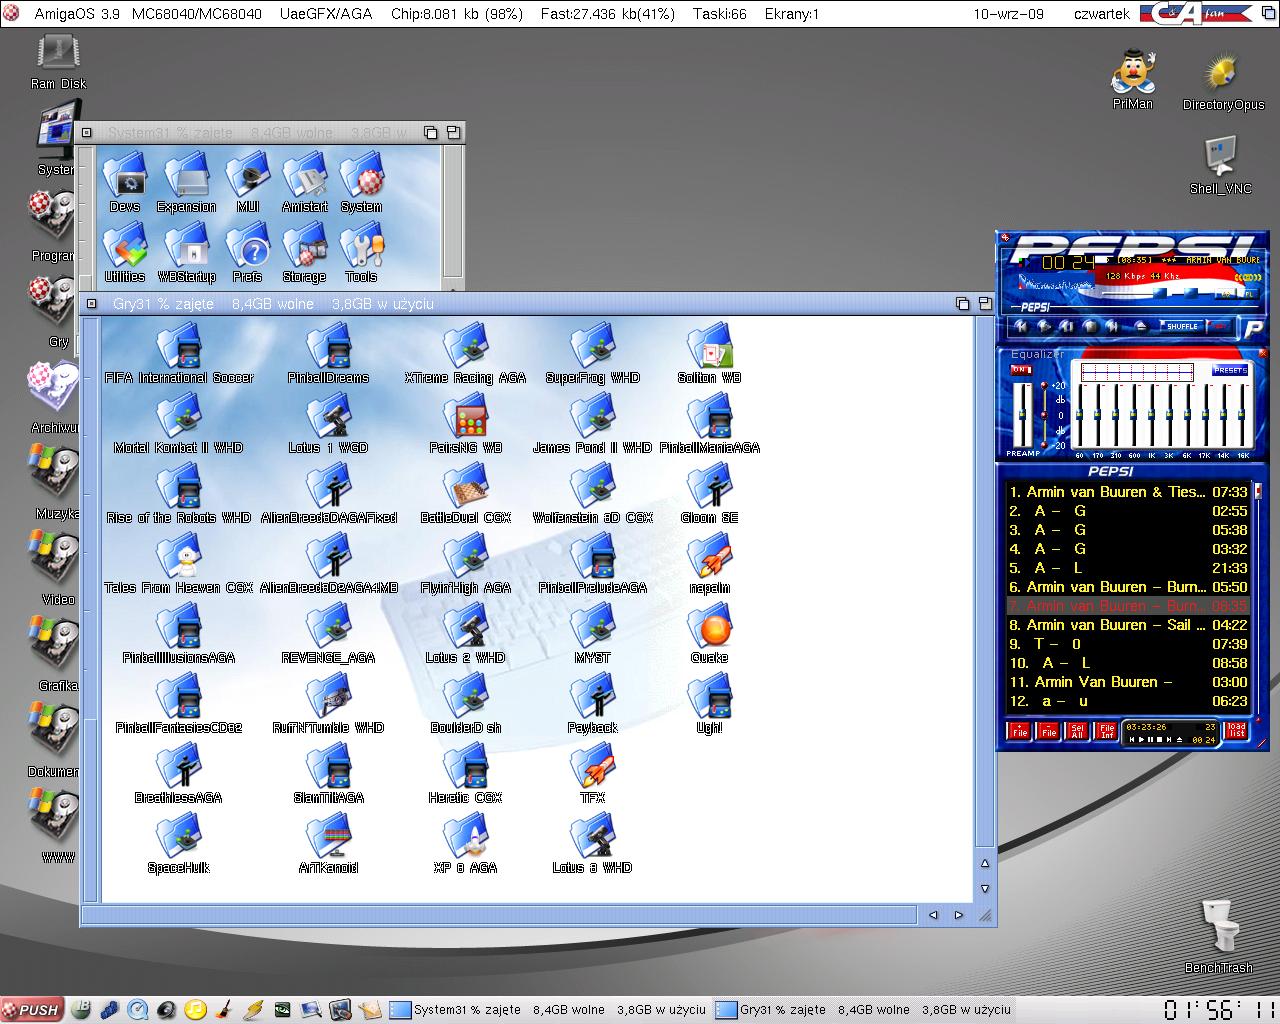Viewport: 1280px width, 1024px height.
Task: Select track 8 Armin van Buuren – Sail
Action: (x=1128, y=625)
